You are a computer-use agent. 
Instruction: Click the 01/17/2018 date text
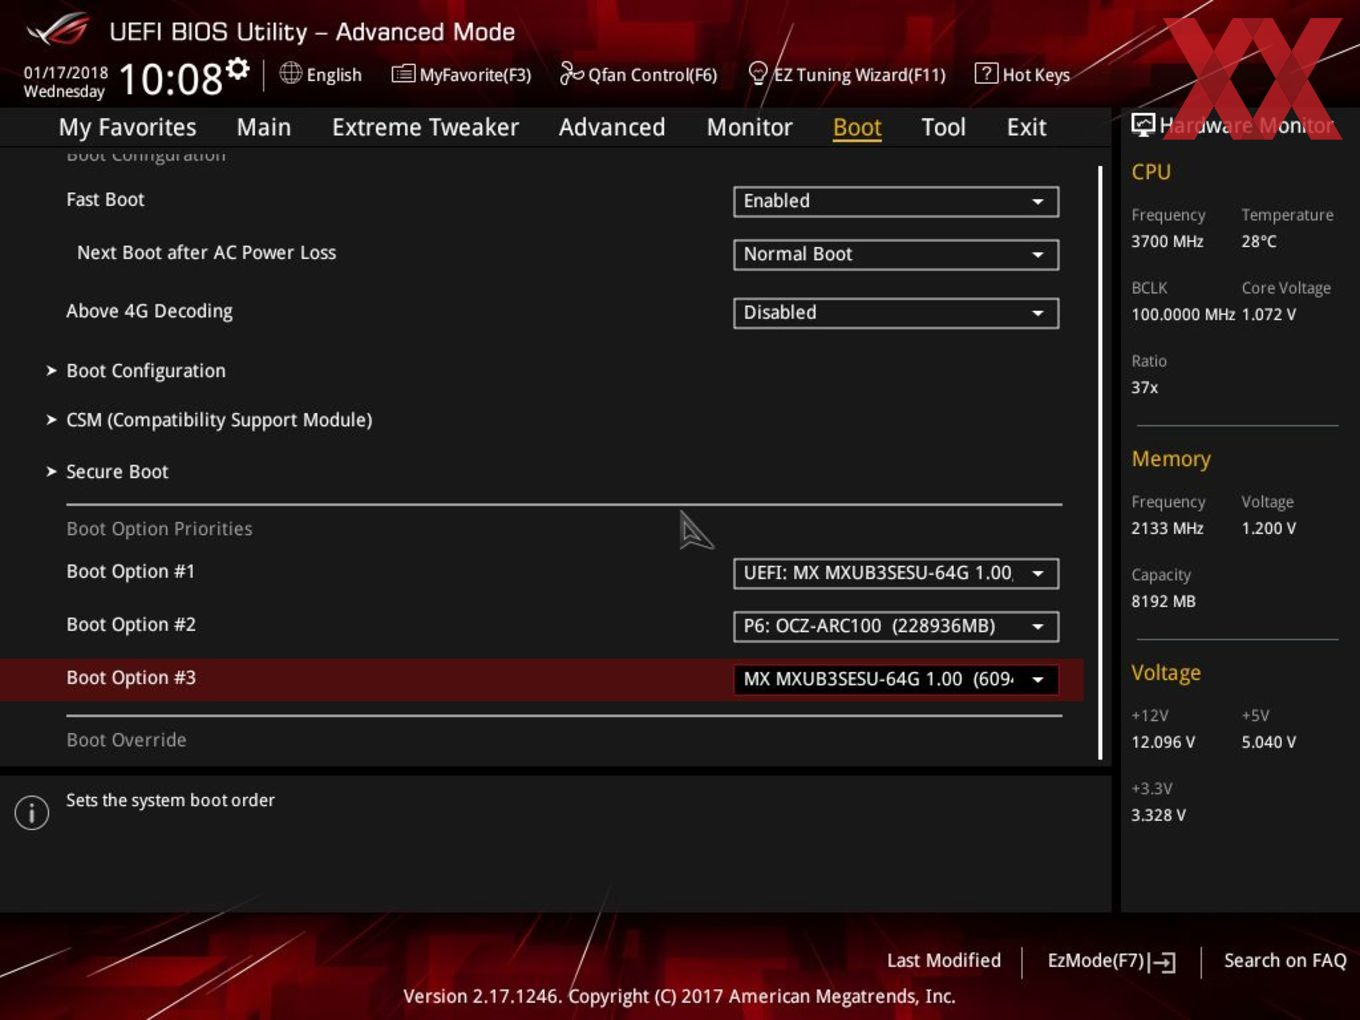66,72
